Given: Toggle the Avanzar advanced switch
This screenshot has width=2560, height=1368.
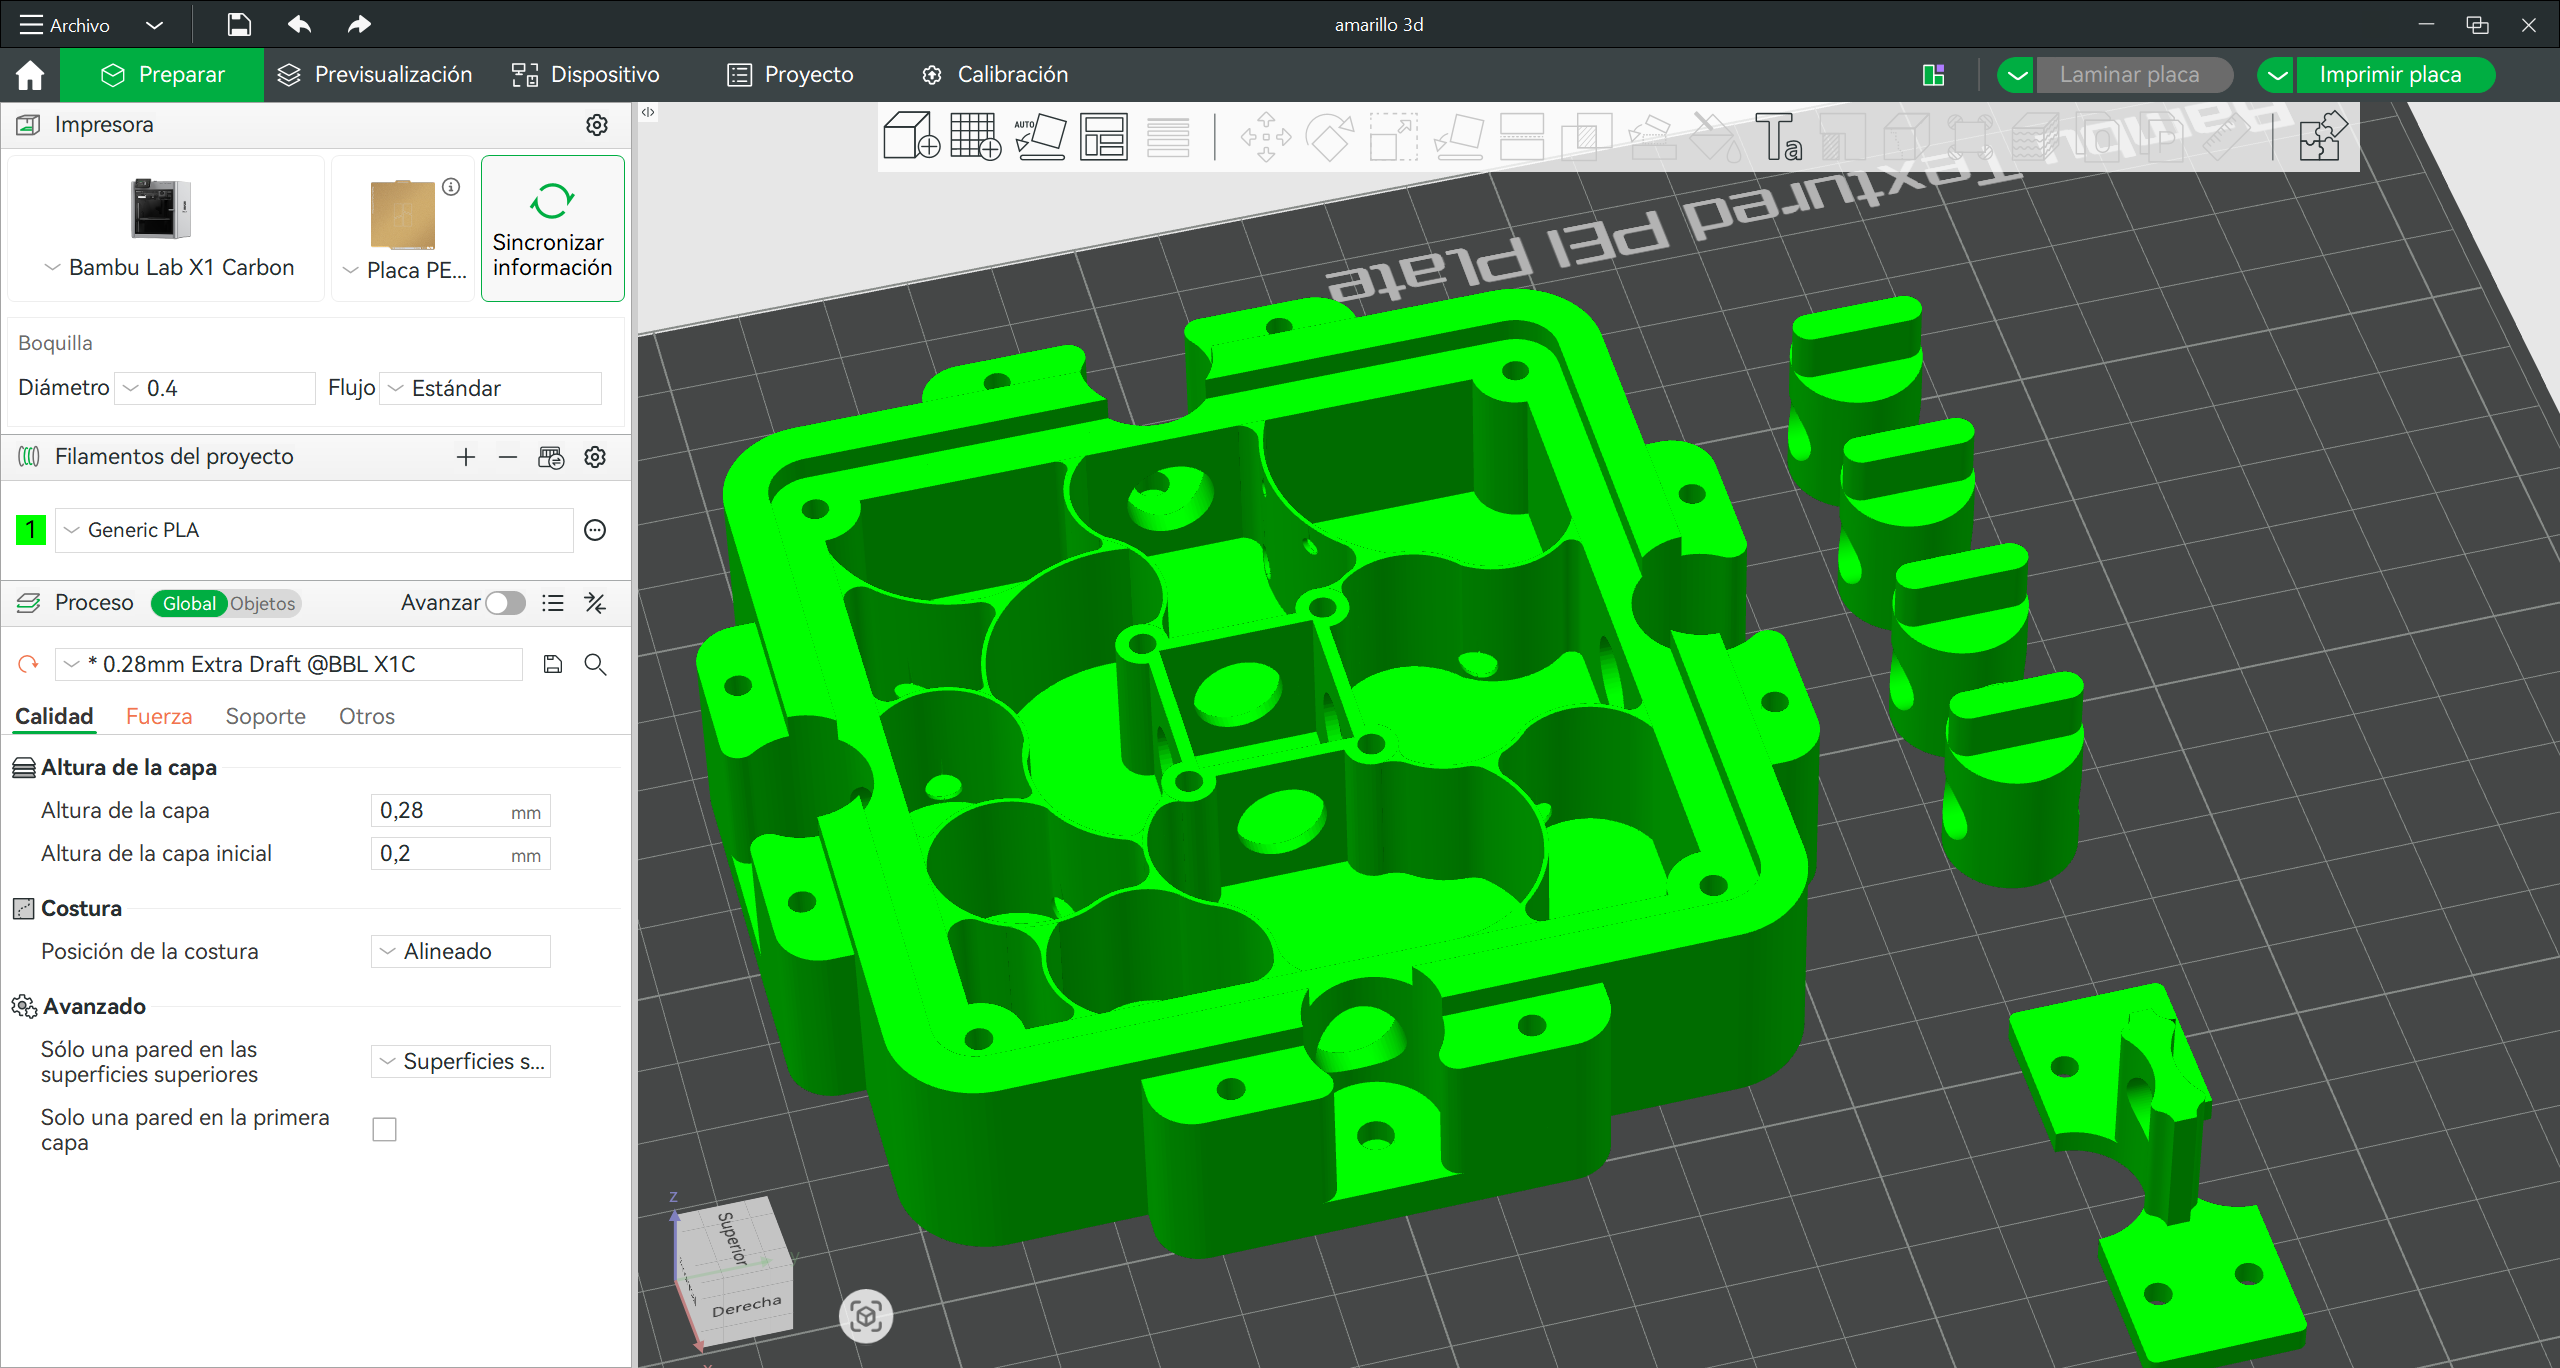Looking at the screenshot, I should pos(505,603).
